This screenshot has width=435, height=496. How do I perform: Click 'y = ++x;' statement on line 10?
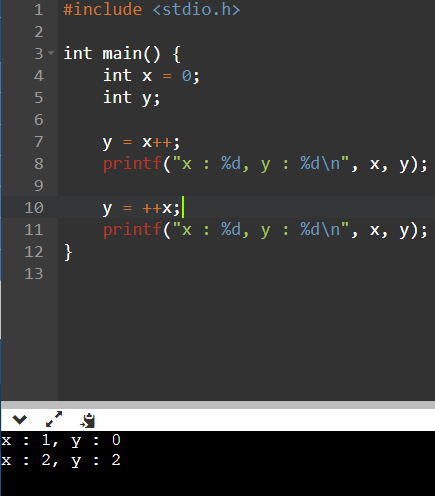tap(141, 208)
